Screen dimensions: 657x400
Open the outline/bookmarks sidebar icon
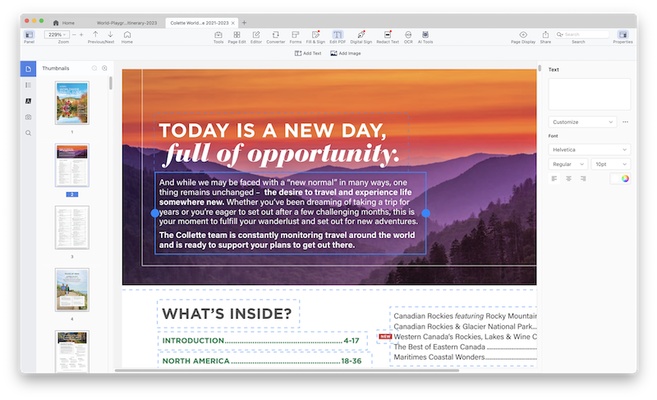pos(28,85)
